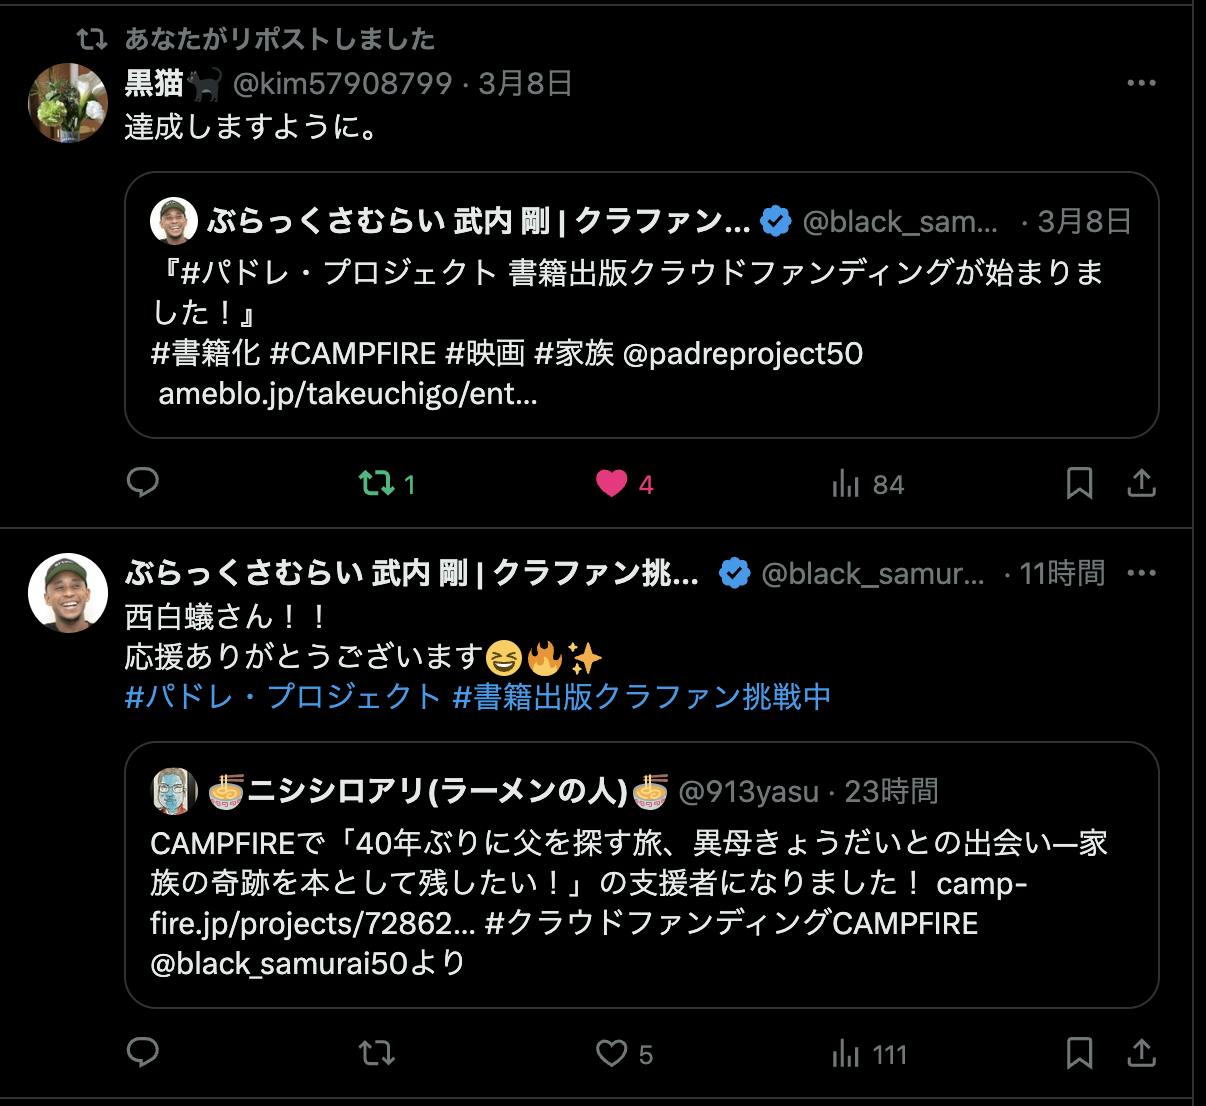Reply to 黒猫's repost
The height and width of the screenshot is (1106, 1206).
143,483
